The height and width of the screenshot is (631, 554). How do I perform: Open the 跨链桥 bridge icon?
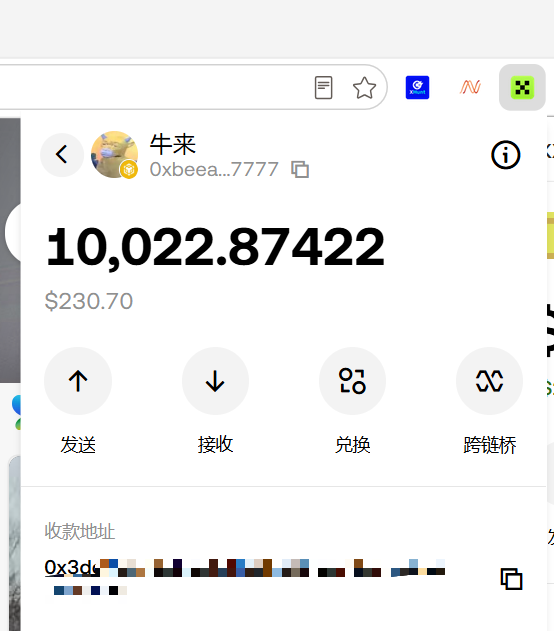pos(490,381)
